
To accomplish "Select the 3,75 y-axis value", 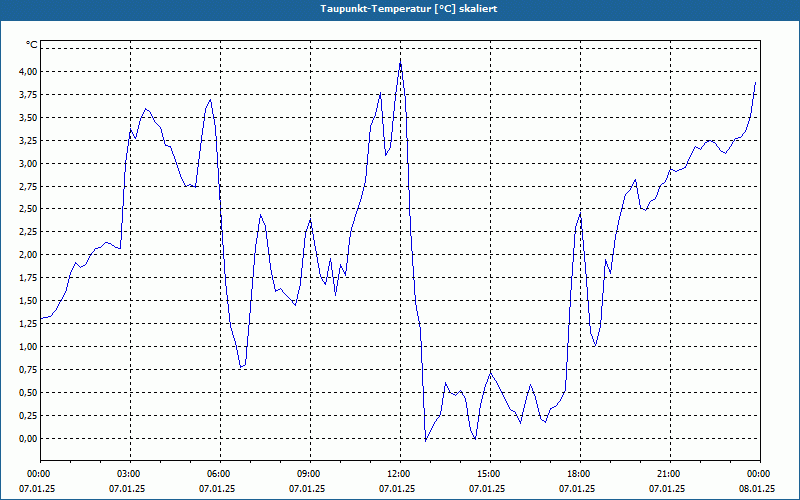I will [x=28, y=94].
